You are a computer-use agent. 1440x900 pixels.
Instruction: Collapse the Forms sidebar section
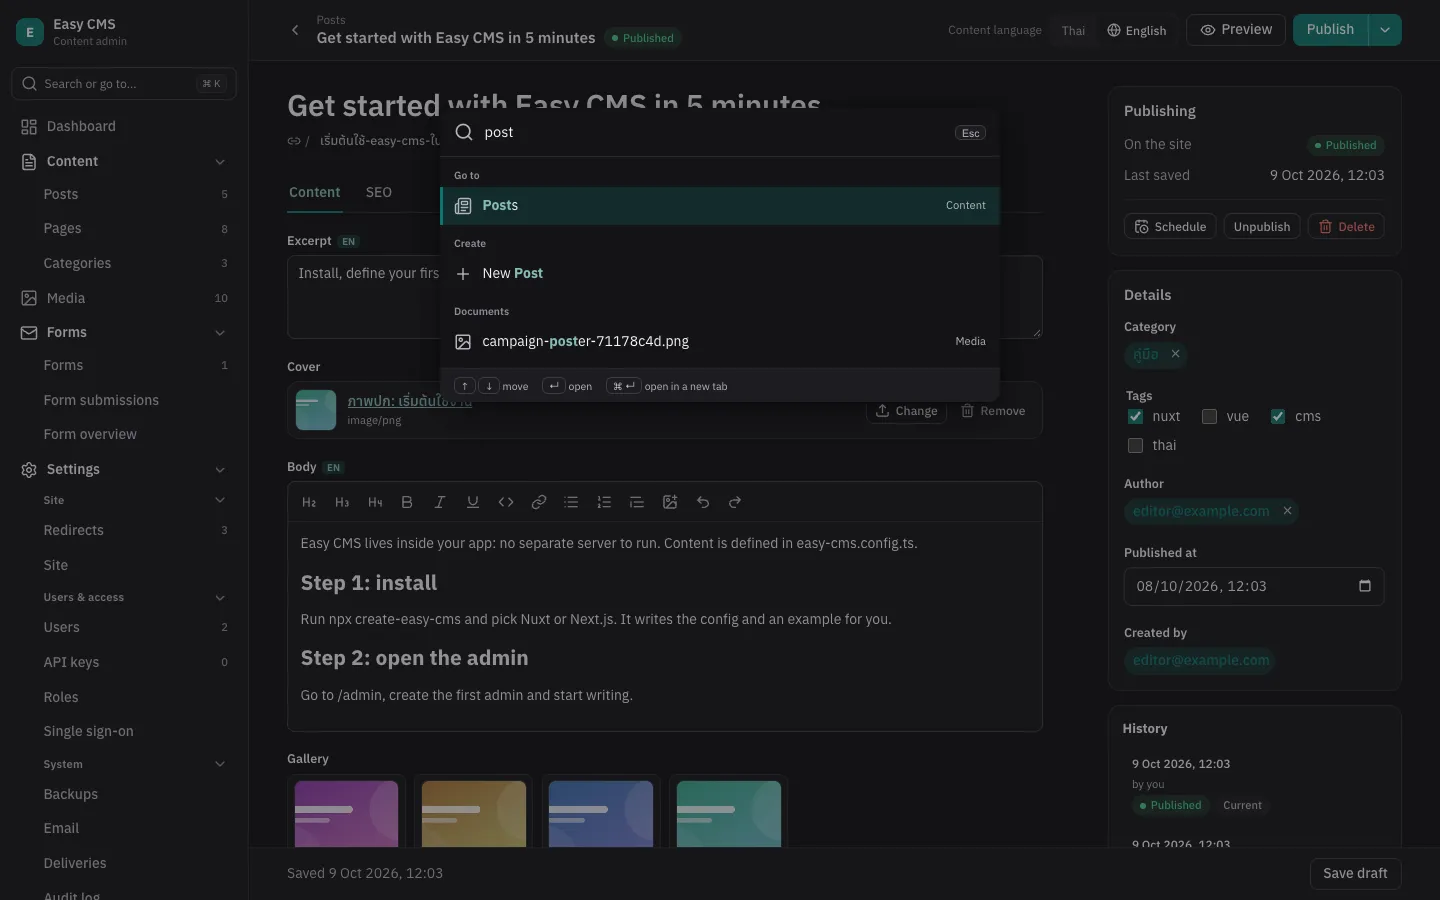(220, 333)
